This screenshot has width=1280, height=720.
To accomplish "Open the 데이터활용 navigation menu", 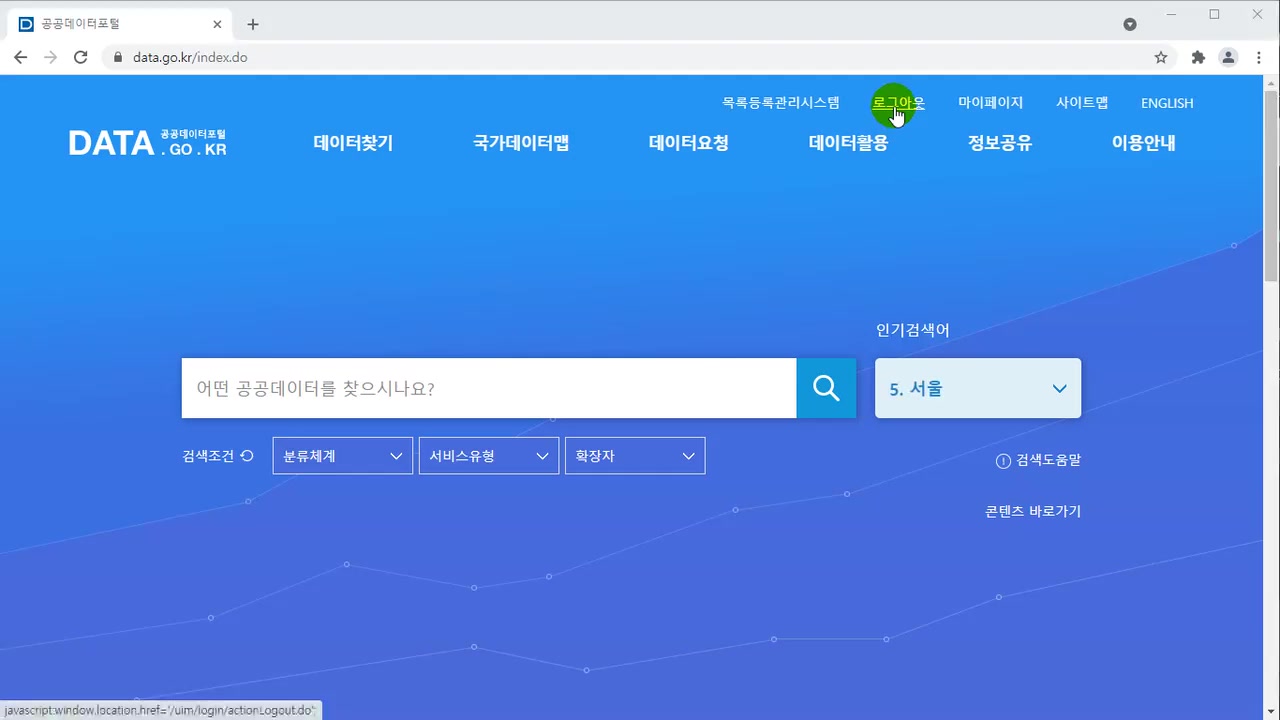I will click(847, 143).
